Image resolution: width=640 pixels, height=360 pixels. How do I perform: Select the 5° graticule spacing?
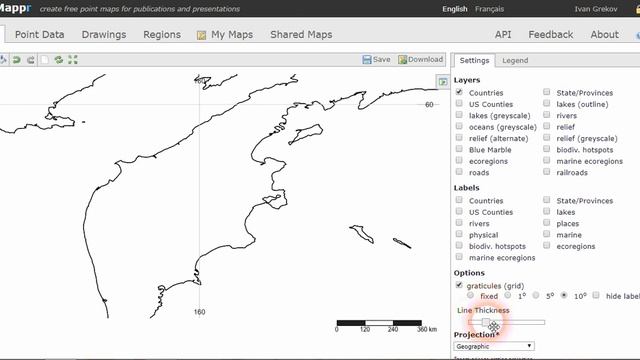[536, 295]
